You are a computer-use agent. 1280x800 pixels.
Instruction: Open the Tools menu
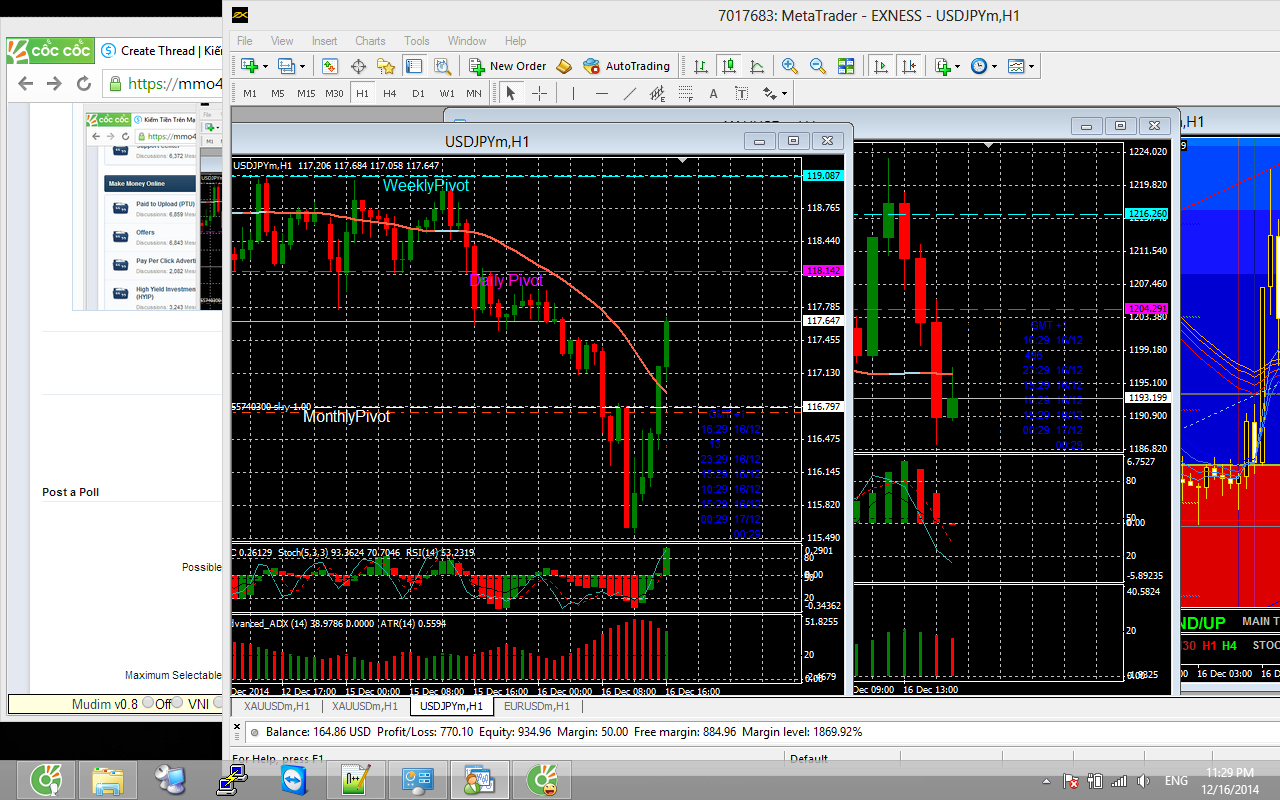pos(417,41)
